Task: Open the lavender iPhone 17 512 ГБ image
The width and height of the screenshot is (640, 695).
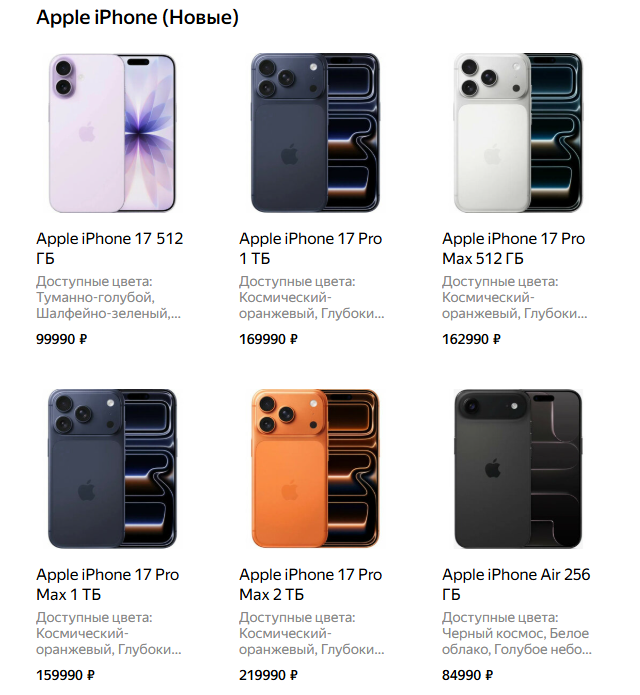Action: [x=112, y=133]
